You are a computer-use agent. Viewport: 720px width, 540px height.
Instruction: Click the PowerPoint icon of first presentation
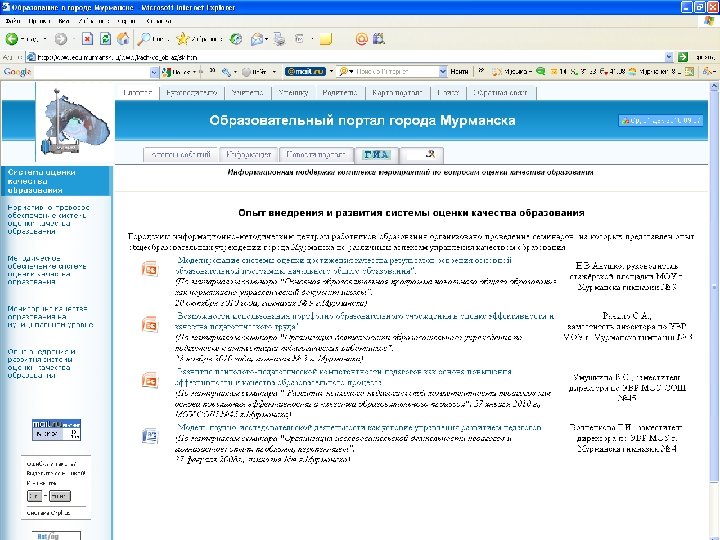[150, 269]
